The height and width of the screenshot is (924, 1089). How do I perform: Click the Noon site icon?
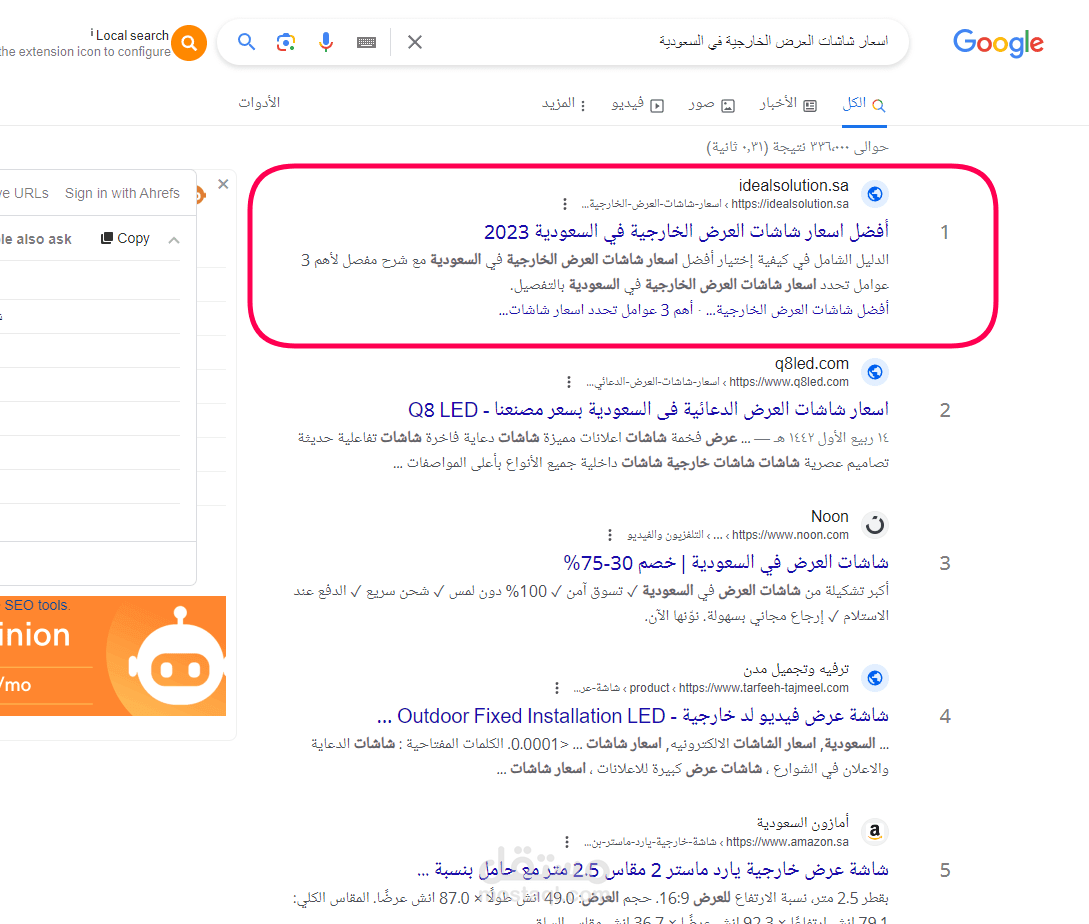(875, 524)
